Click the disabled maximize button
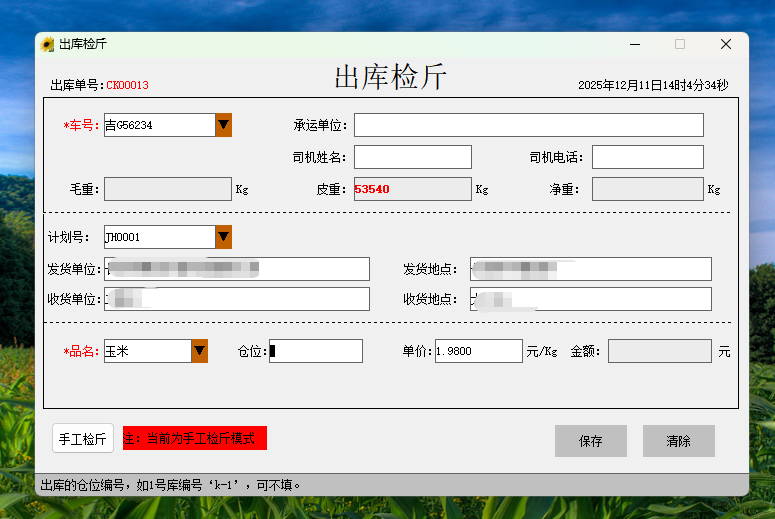This screenshot has width=775, height=519. tap(680, 44)
